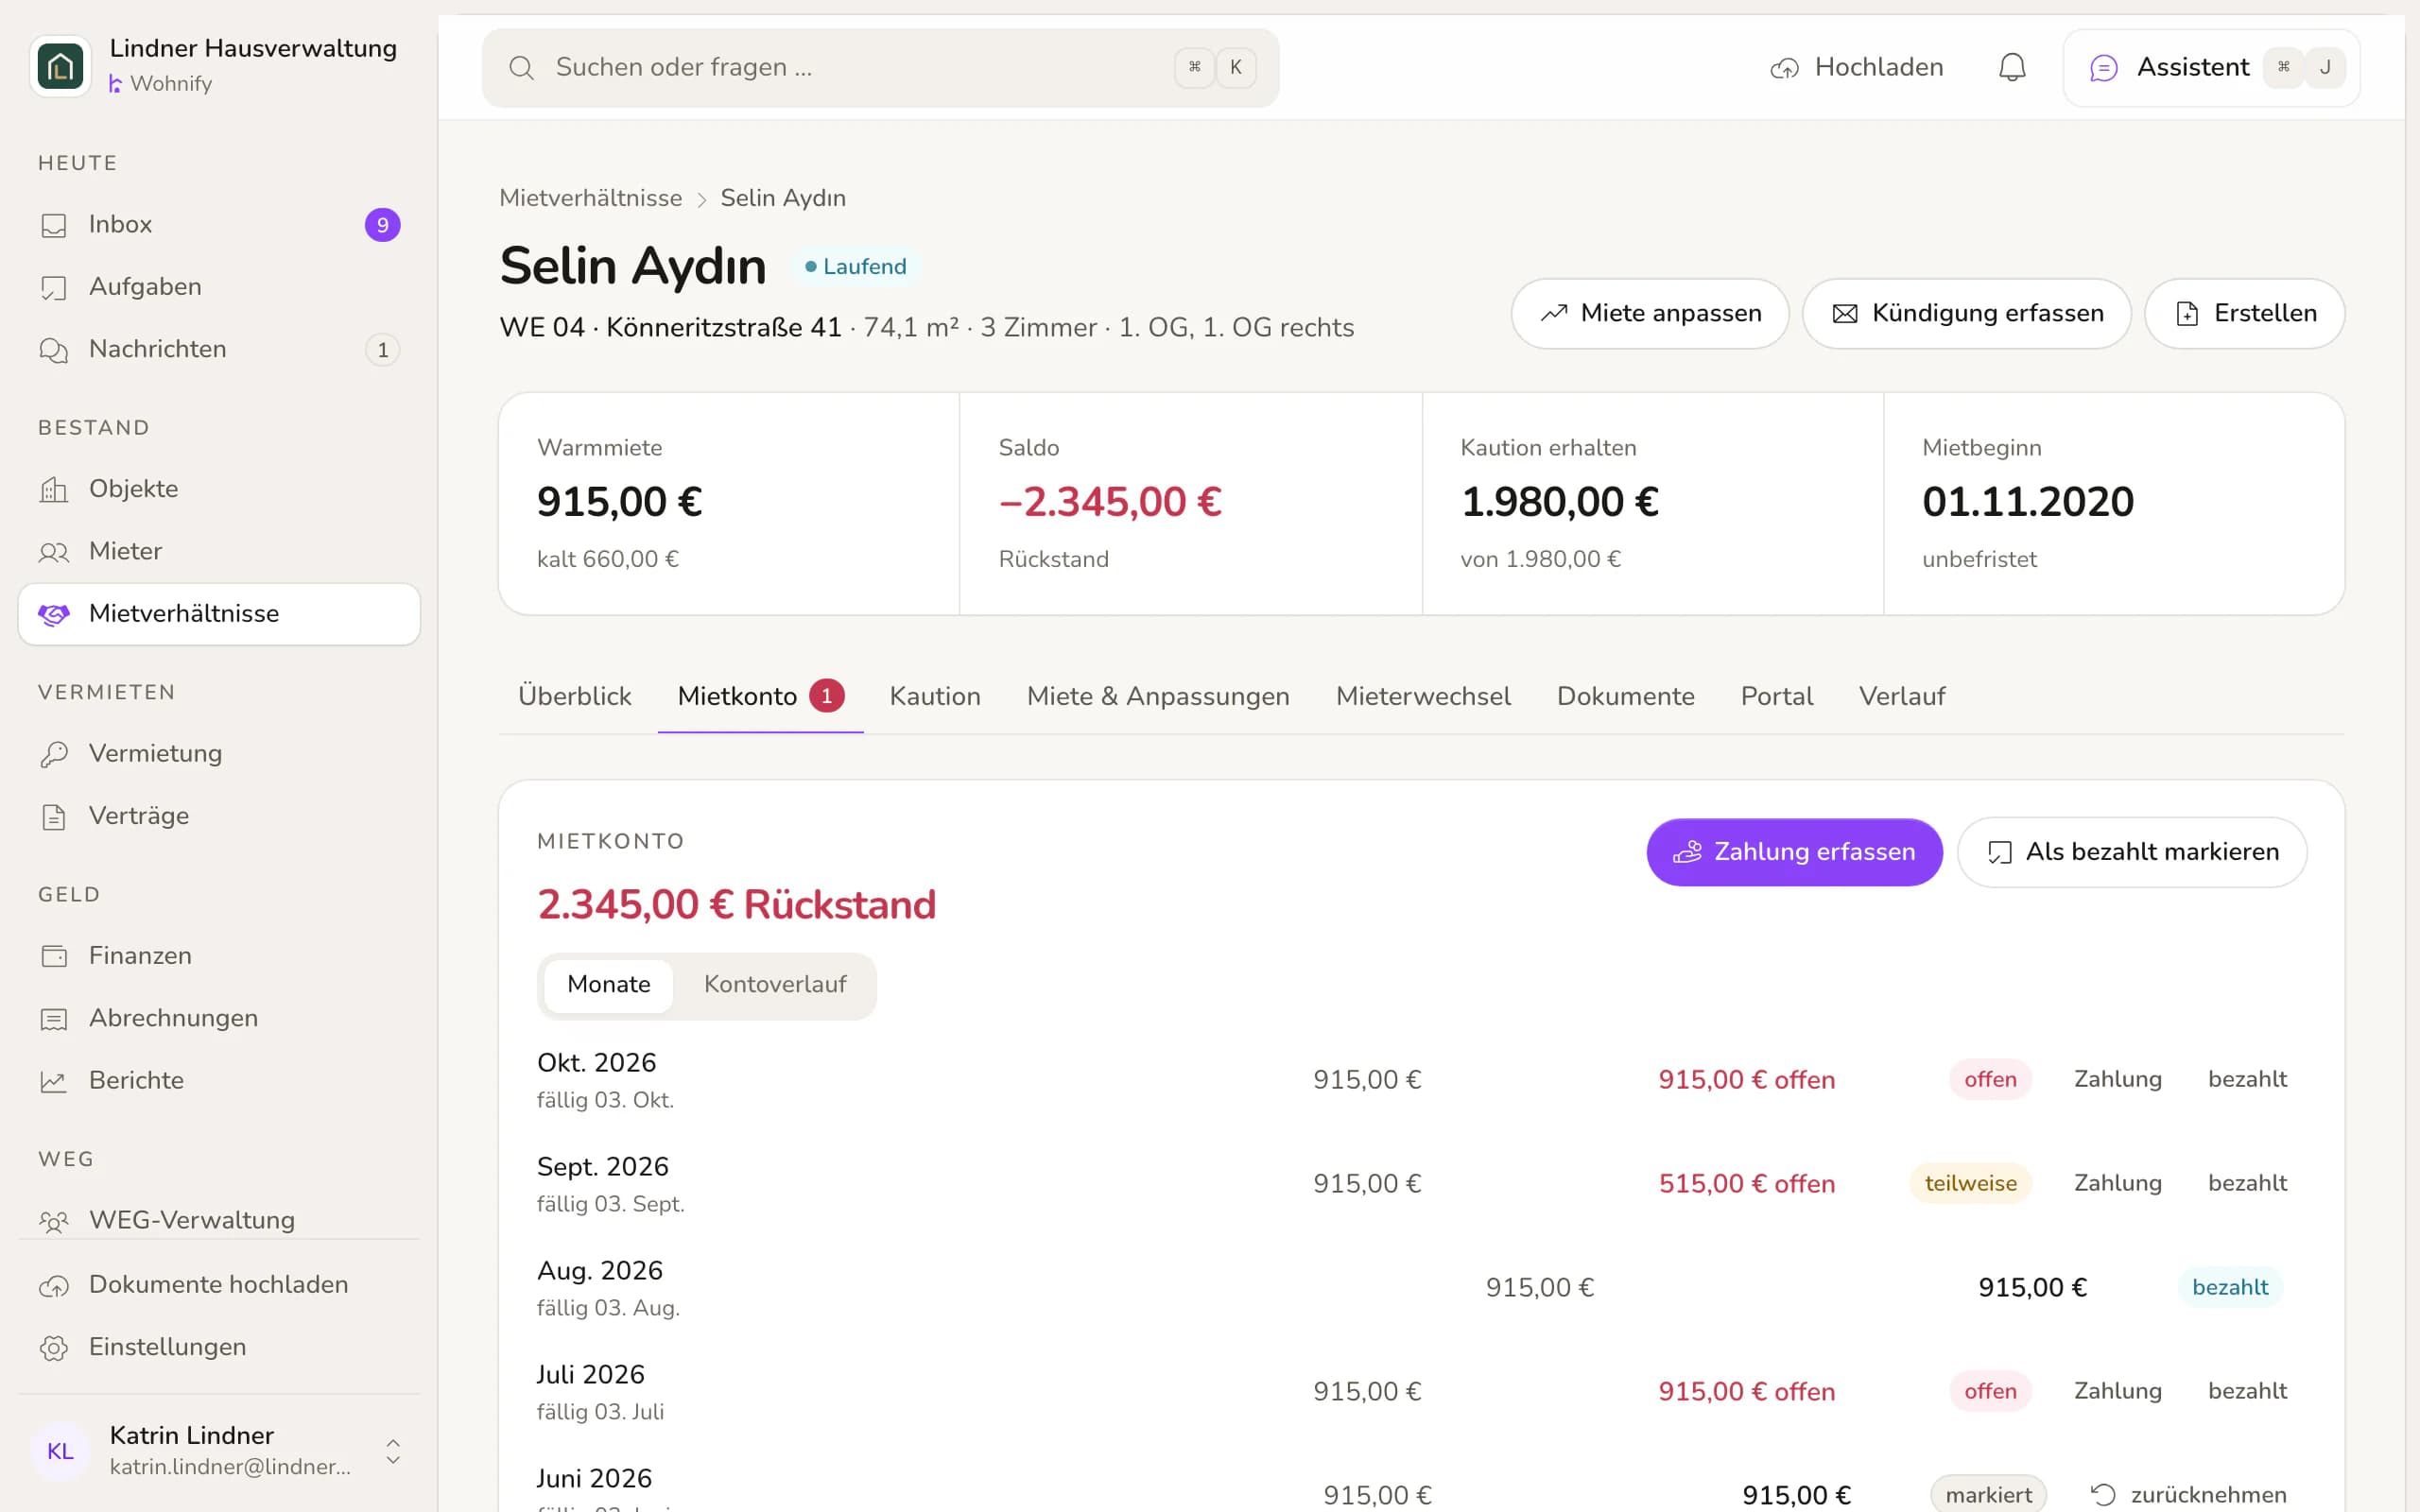The height and width of the screenshot is (1512, 2420).
Task: Open Nachrichten in the sidebar
Action: pos(219,349)
